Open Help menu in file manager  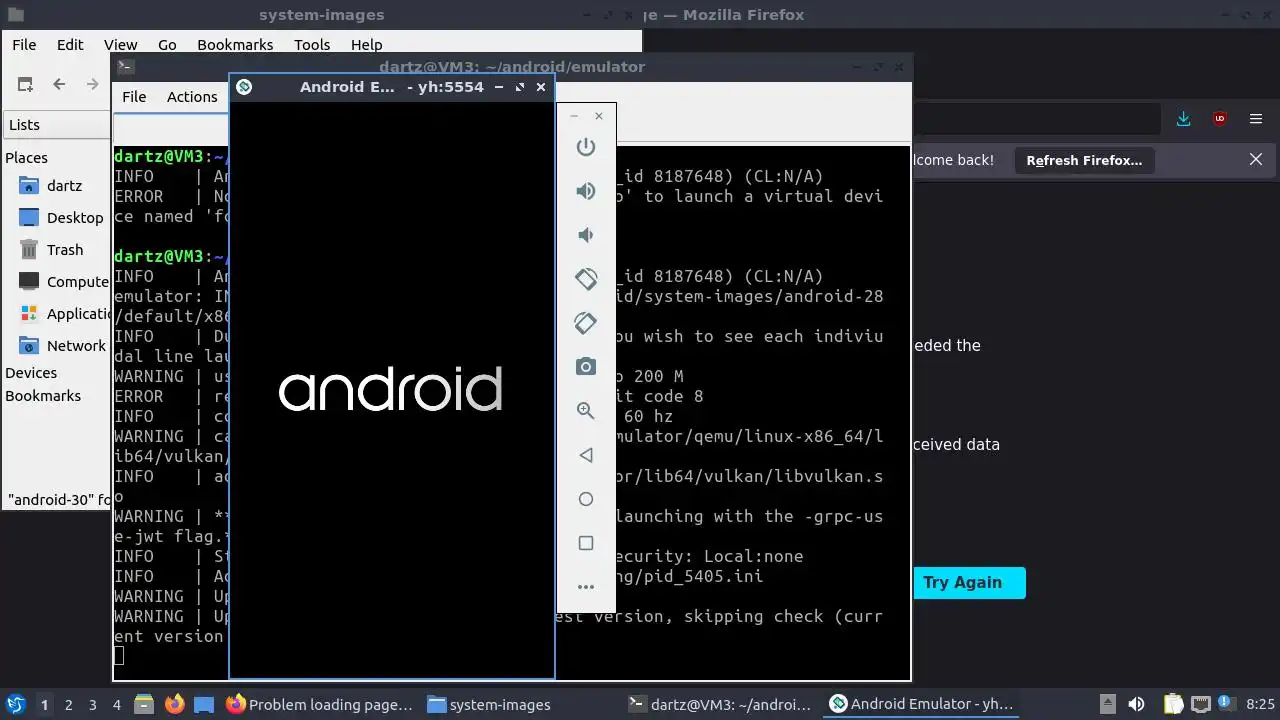pyautogui.click(x=366, y=45)
